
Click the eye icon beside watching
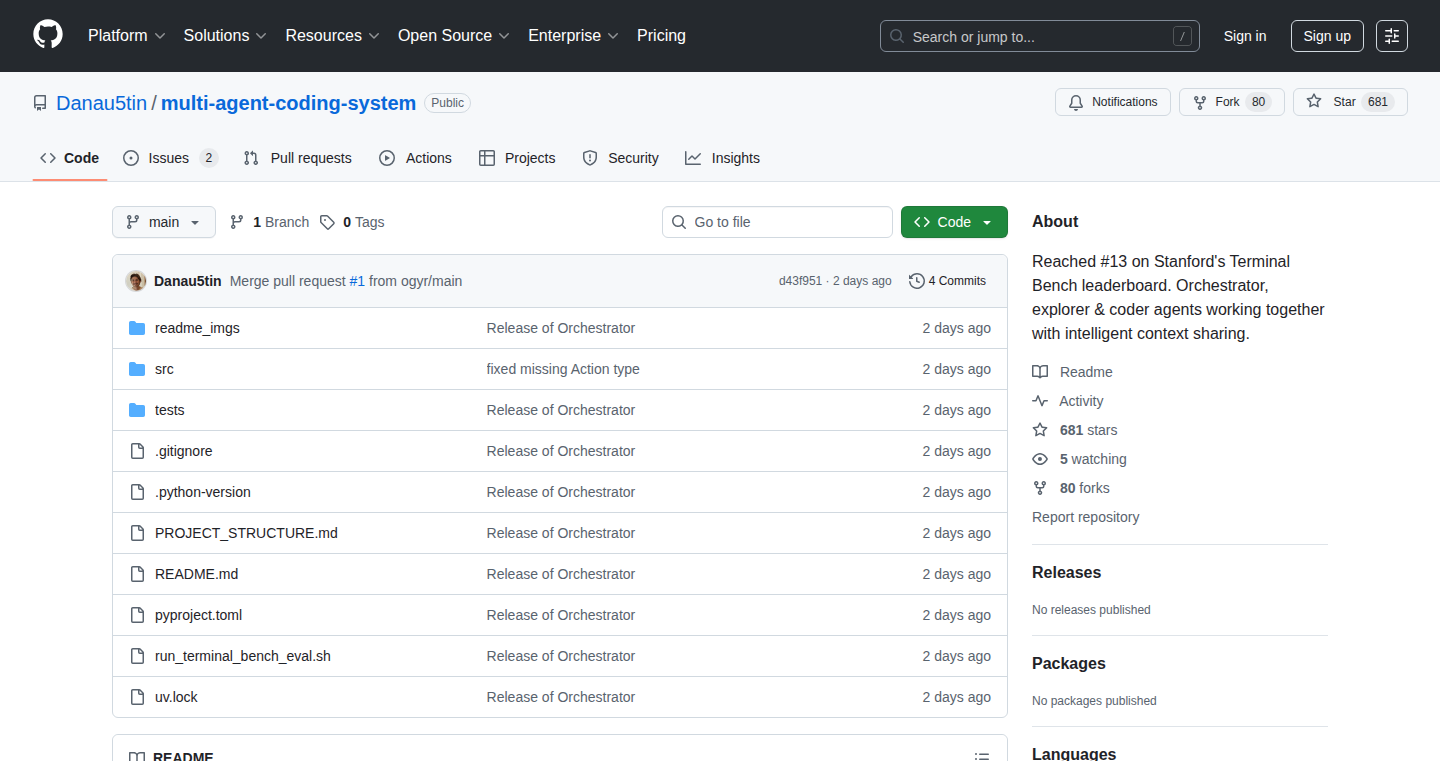(1040, 459)
